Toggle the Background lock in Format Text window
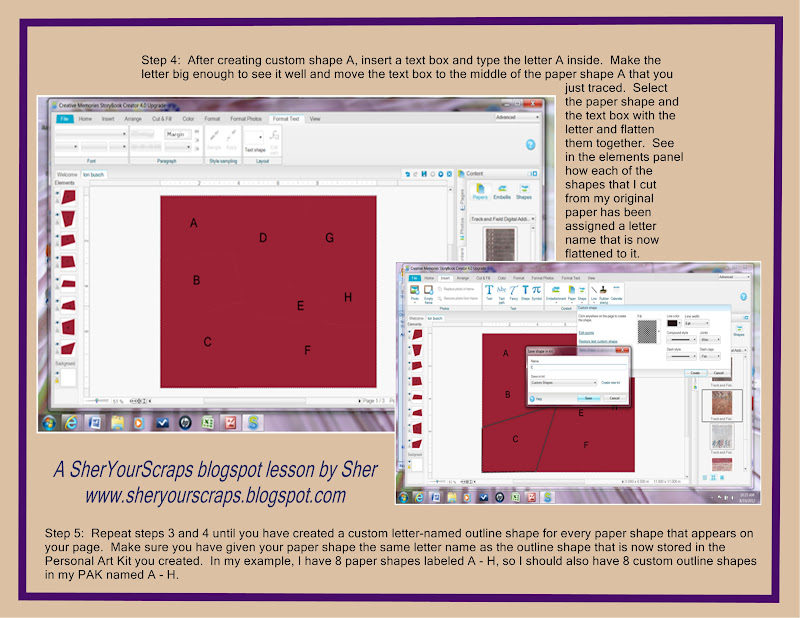This screenshot has height=618, width=800. [x=57, y=381]
